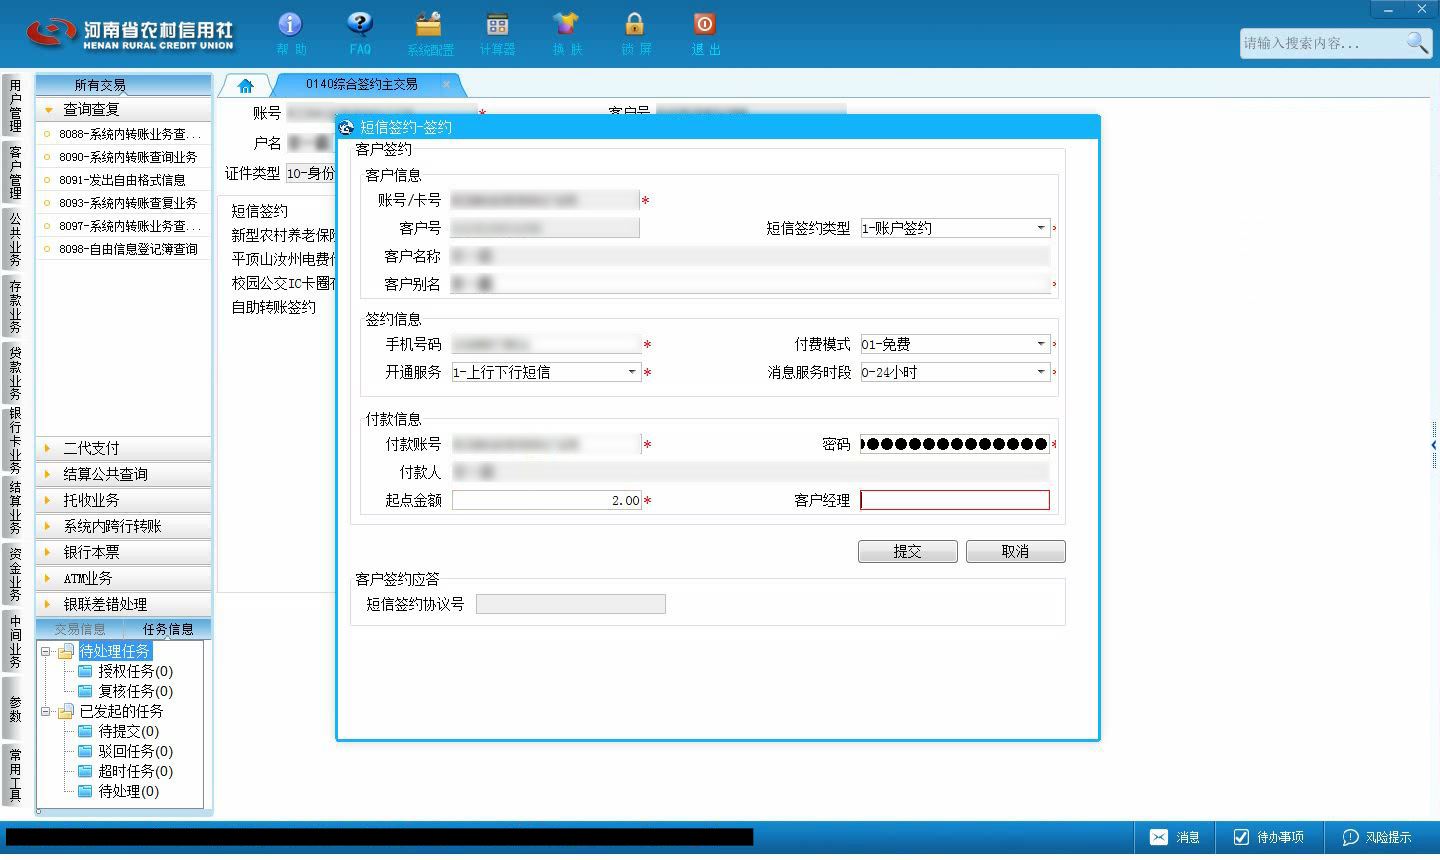The height and width of the screenshot is (860, 1440).
Task: Select 自助转账签约 in the list
Action: tap(274, 307)
